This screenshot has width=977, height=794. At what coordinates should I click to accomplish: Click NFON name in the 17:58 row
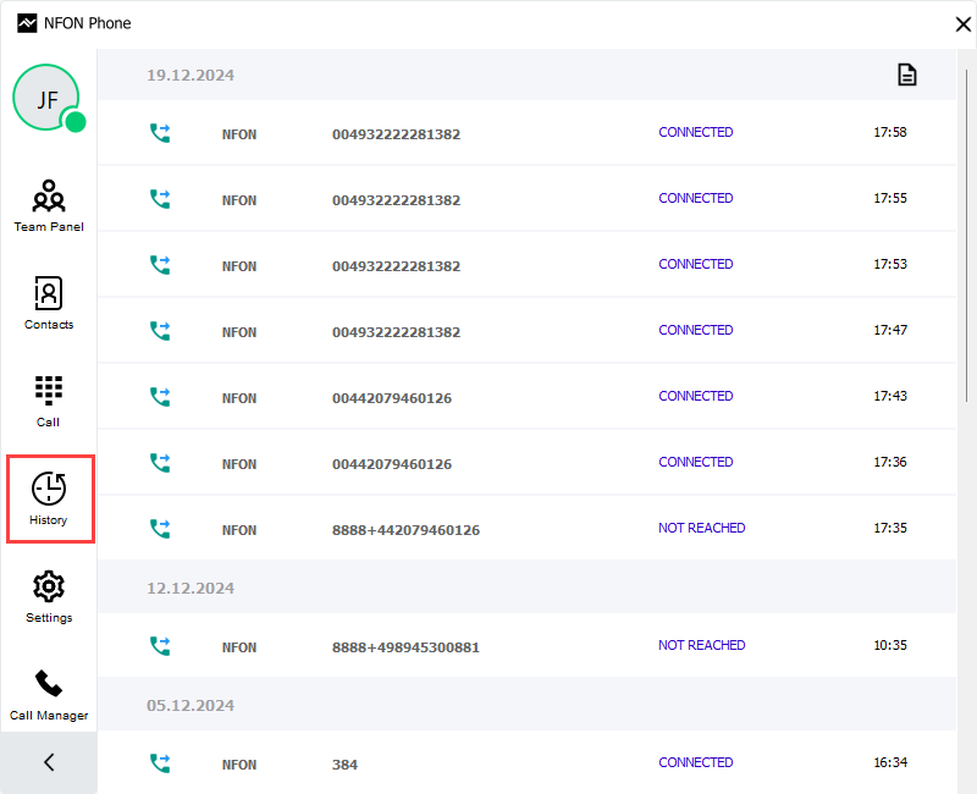(x=239, y=135)
